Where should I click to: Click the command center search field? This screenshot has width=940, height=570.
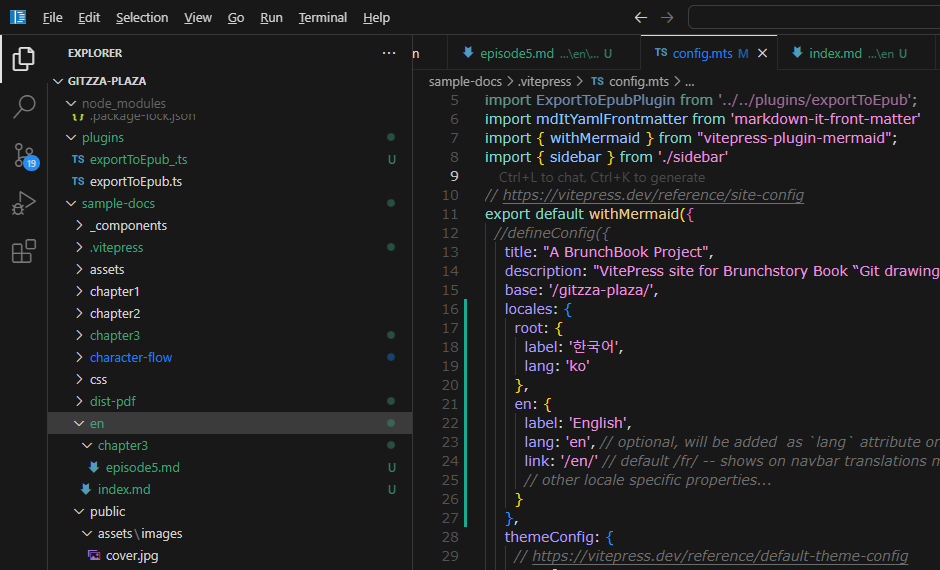(812, 17)
